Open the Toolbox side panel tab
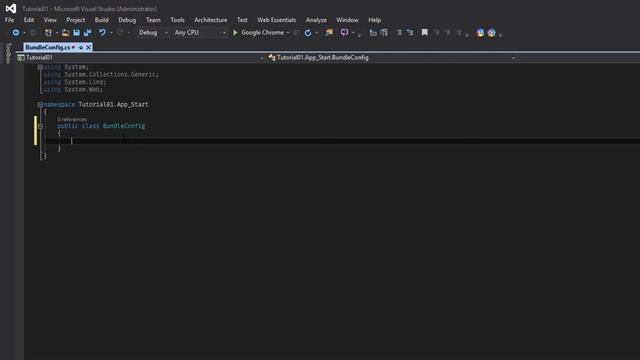 8,53
